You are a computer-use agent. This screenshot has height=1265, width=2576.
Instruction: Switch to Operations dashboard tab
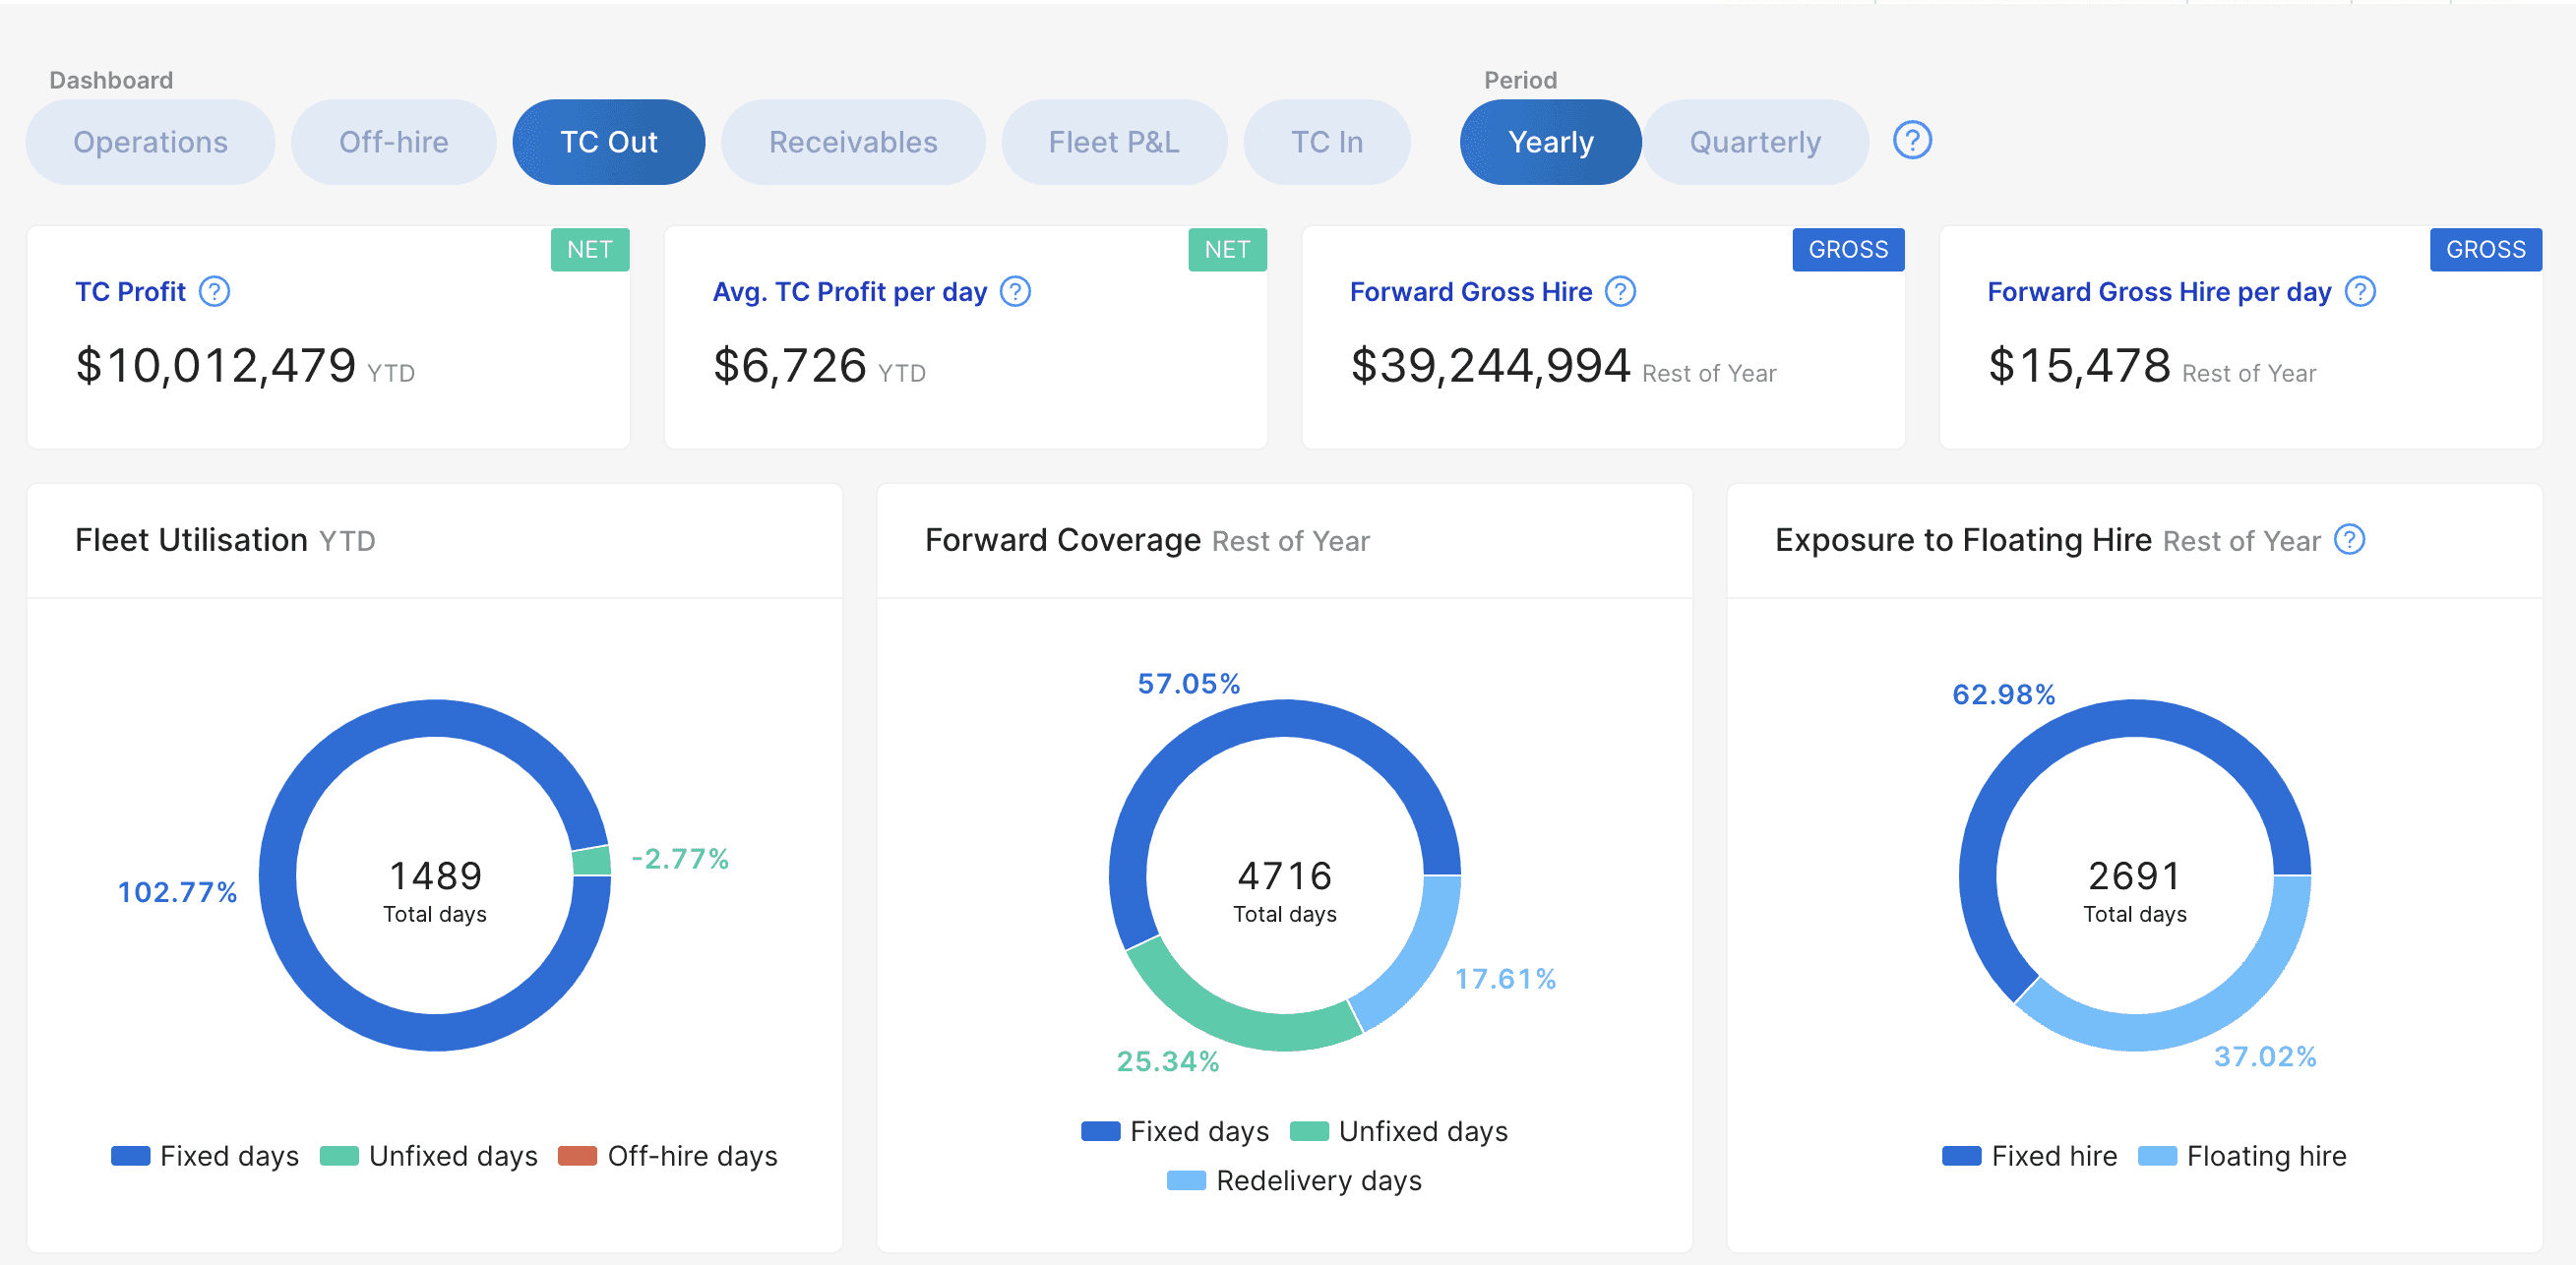150,142
